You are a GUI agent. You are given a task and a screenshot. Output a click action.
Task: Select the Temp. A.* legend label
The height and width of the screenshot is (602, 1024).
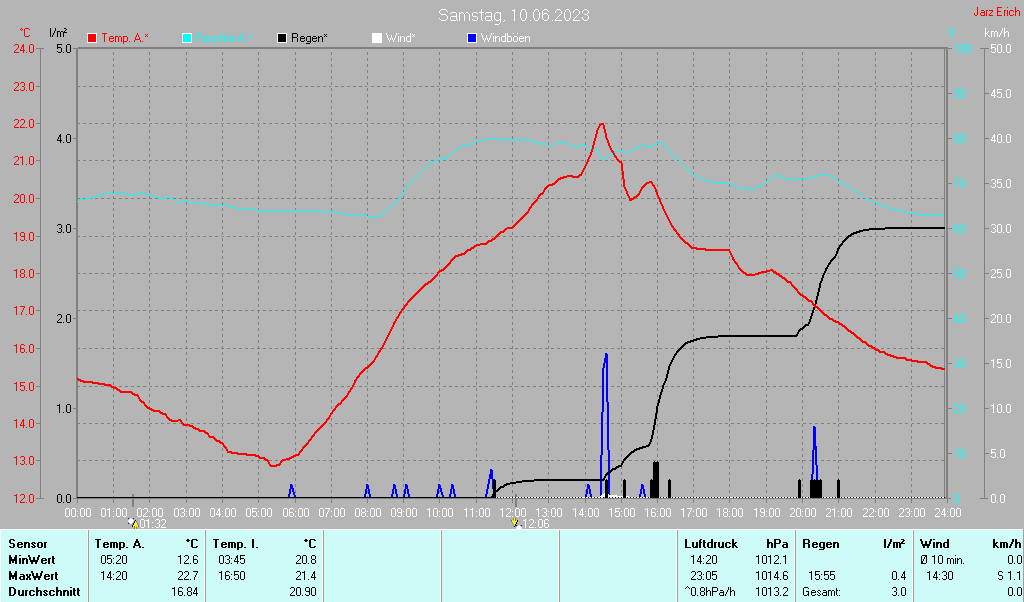(125, 39)
